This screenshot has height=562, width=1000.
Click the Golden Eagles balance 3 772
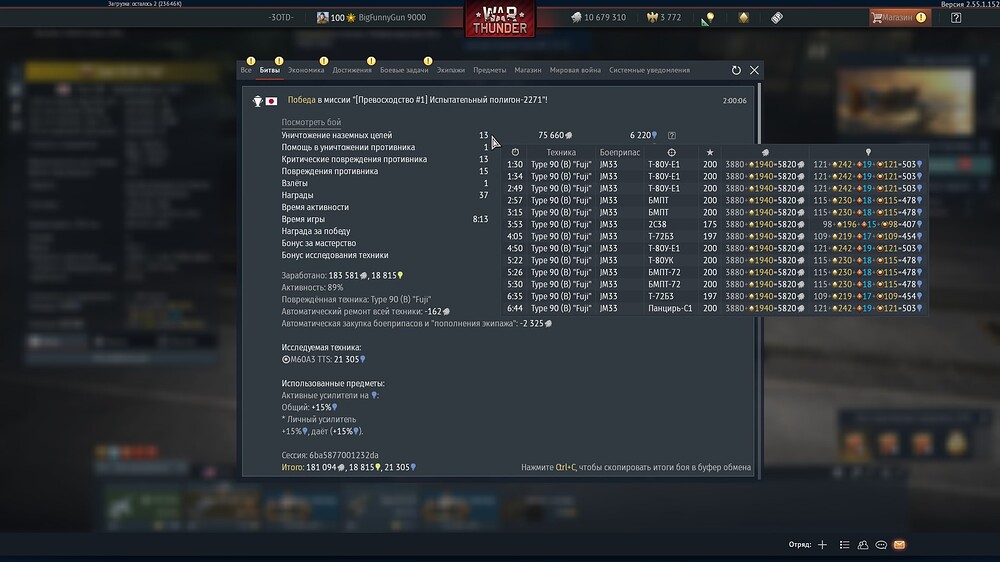(664, 18)
